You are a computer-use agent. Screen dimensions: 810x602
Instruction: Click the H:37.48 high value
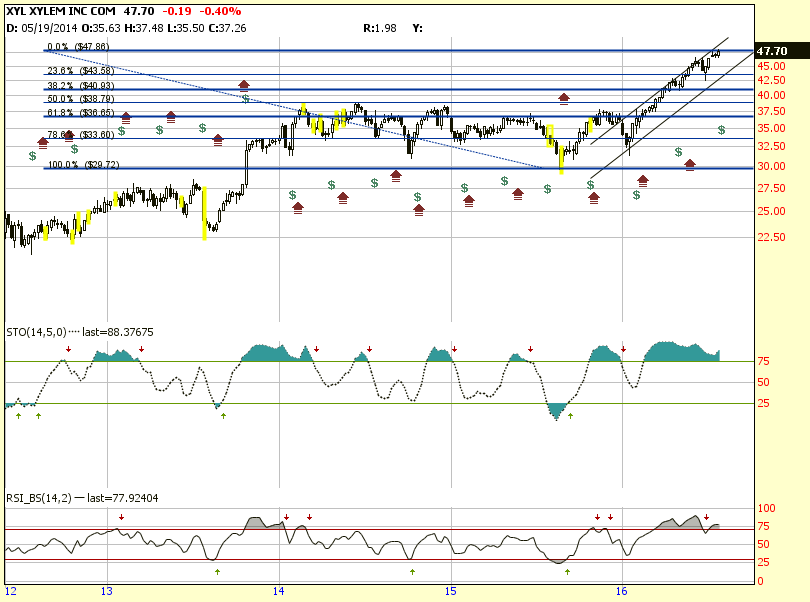[143, 28]
